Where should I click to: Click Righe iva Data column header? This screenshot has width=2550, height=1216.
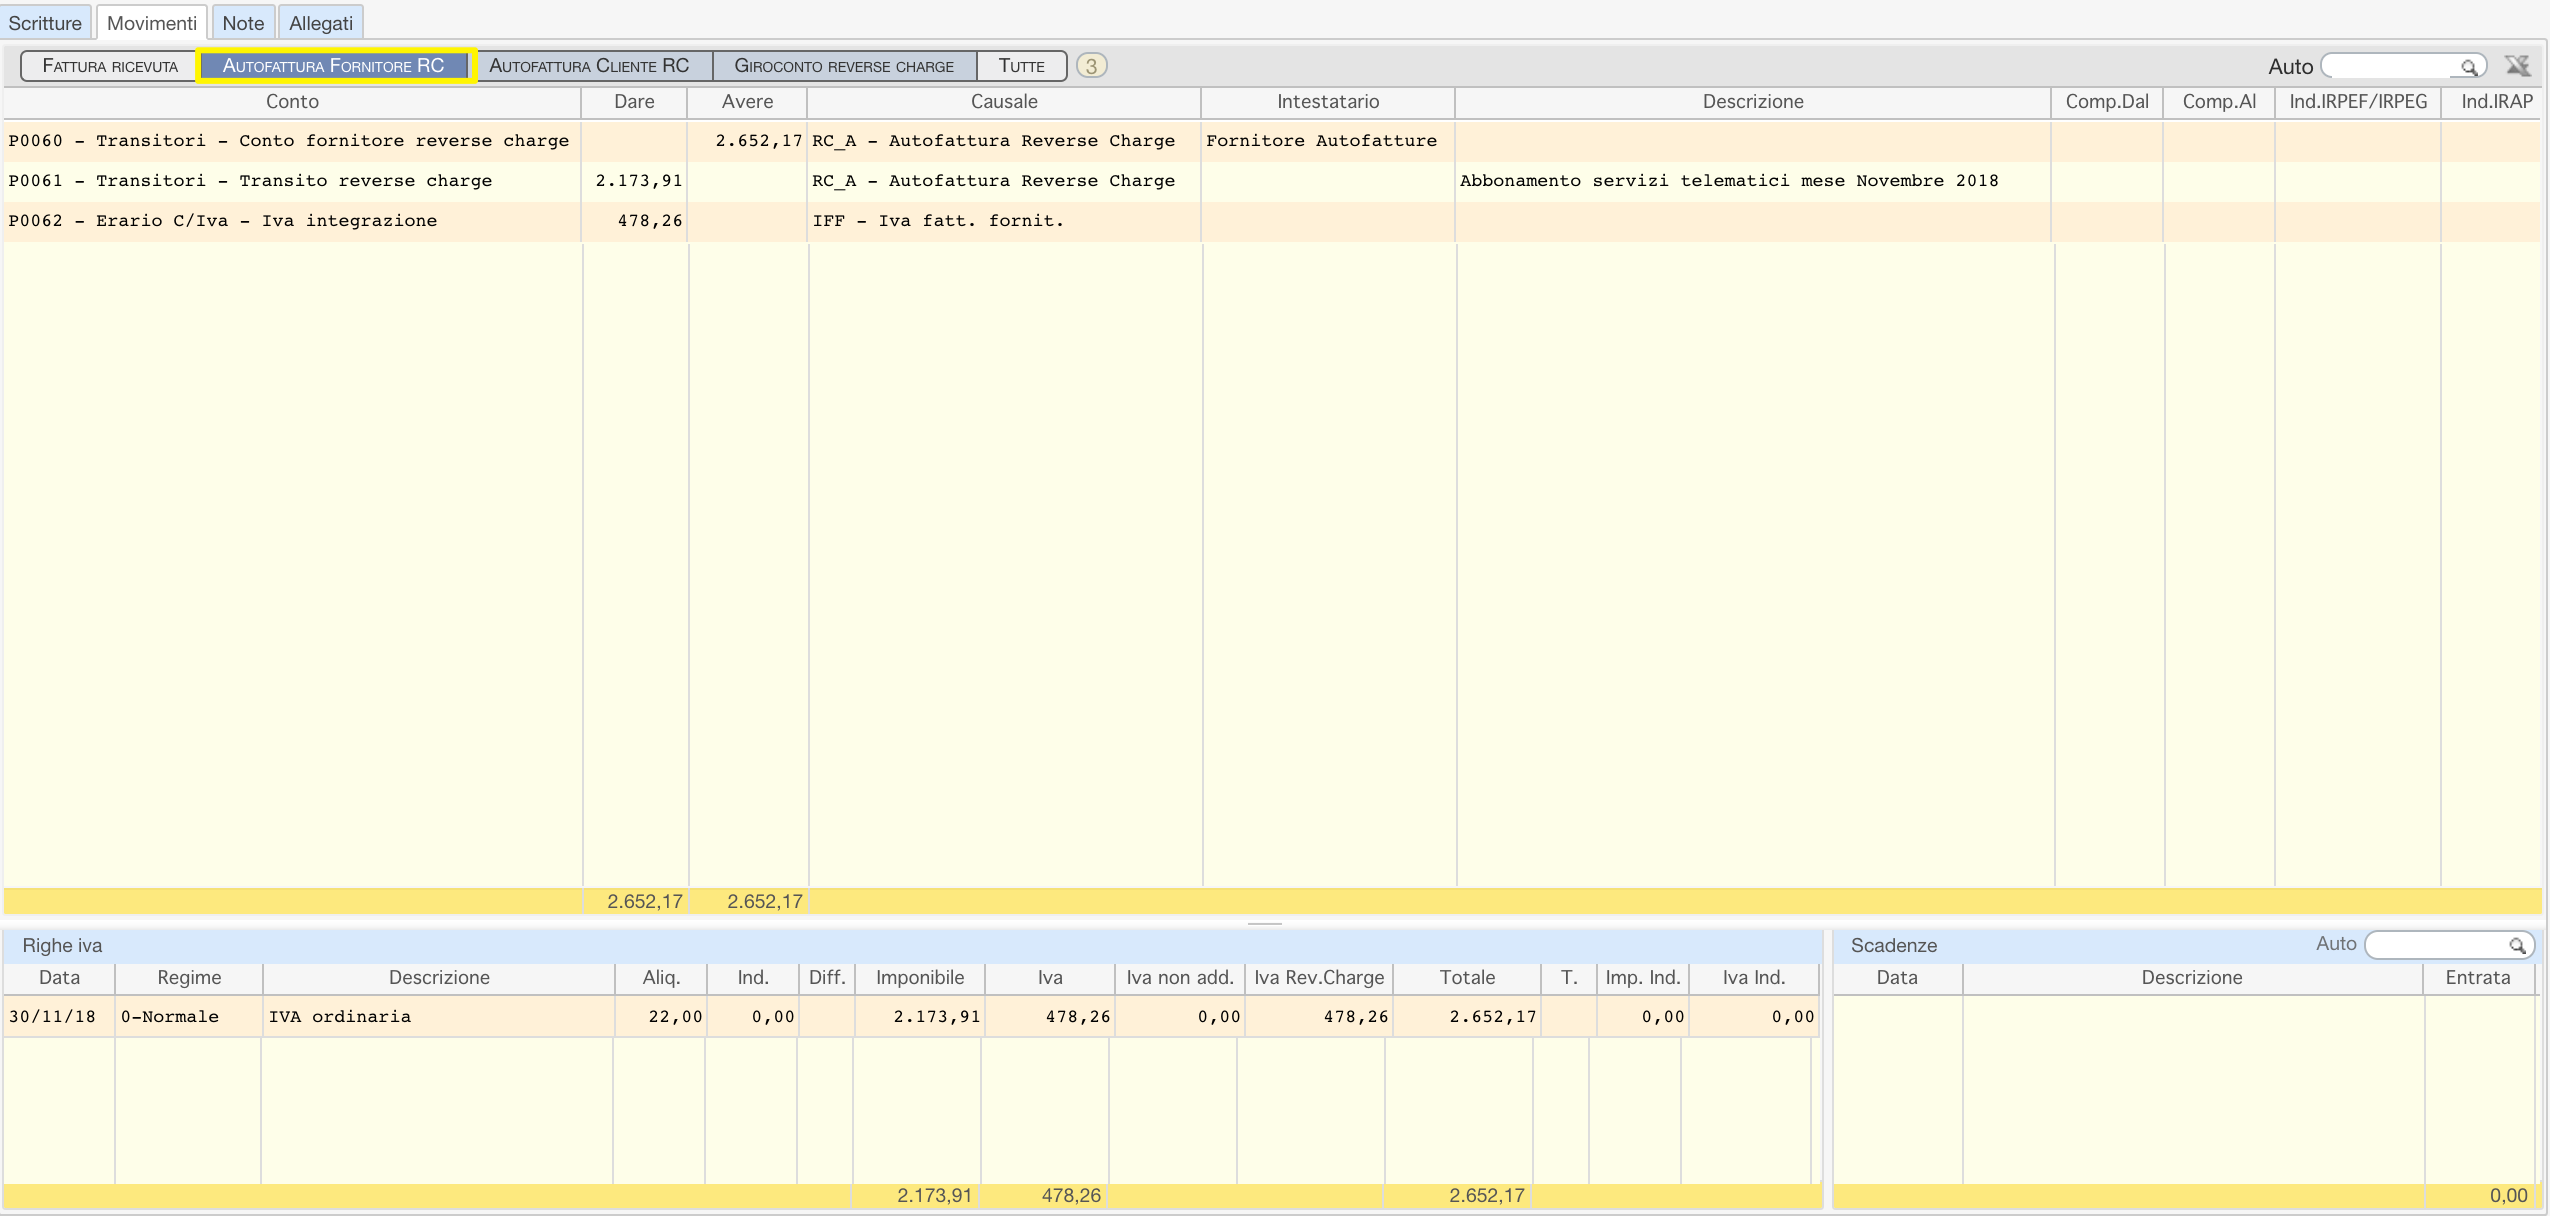59,978
